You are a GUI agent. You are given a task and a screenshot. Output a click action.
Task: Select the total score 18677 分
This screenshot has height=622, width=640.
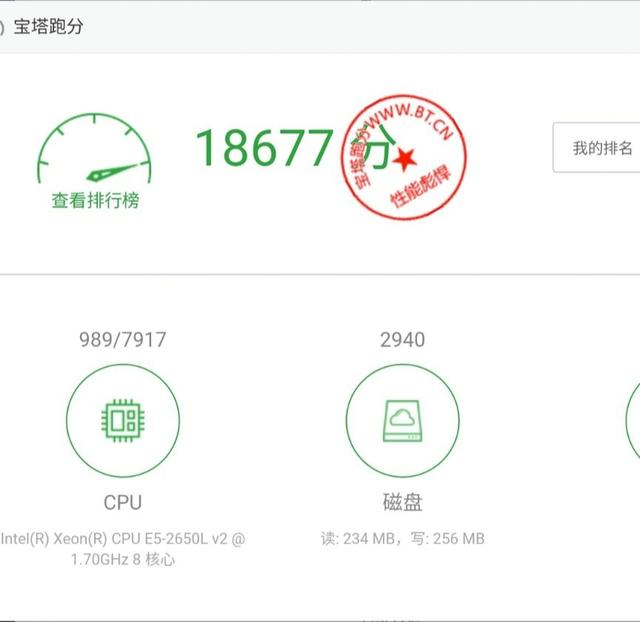[x=297, y=147]
